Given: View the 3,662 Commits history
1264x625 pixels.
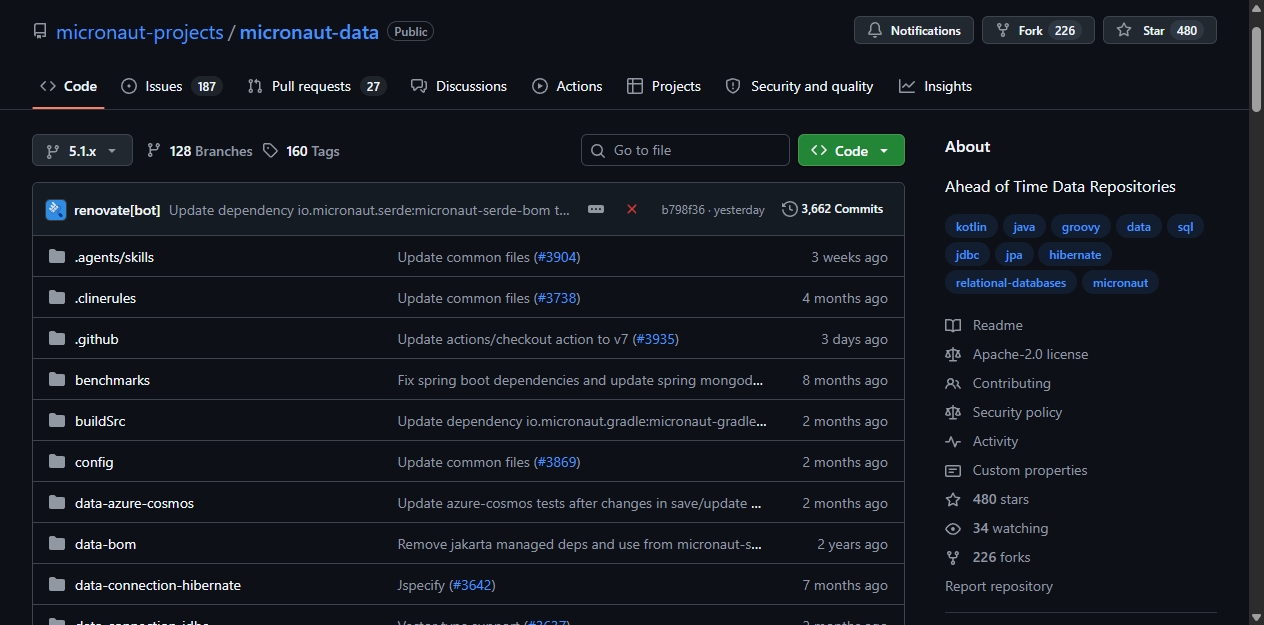Looking at the screenshot, I should pyautogui.click(x=833, y=209).
